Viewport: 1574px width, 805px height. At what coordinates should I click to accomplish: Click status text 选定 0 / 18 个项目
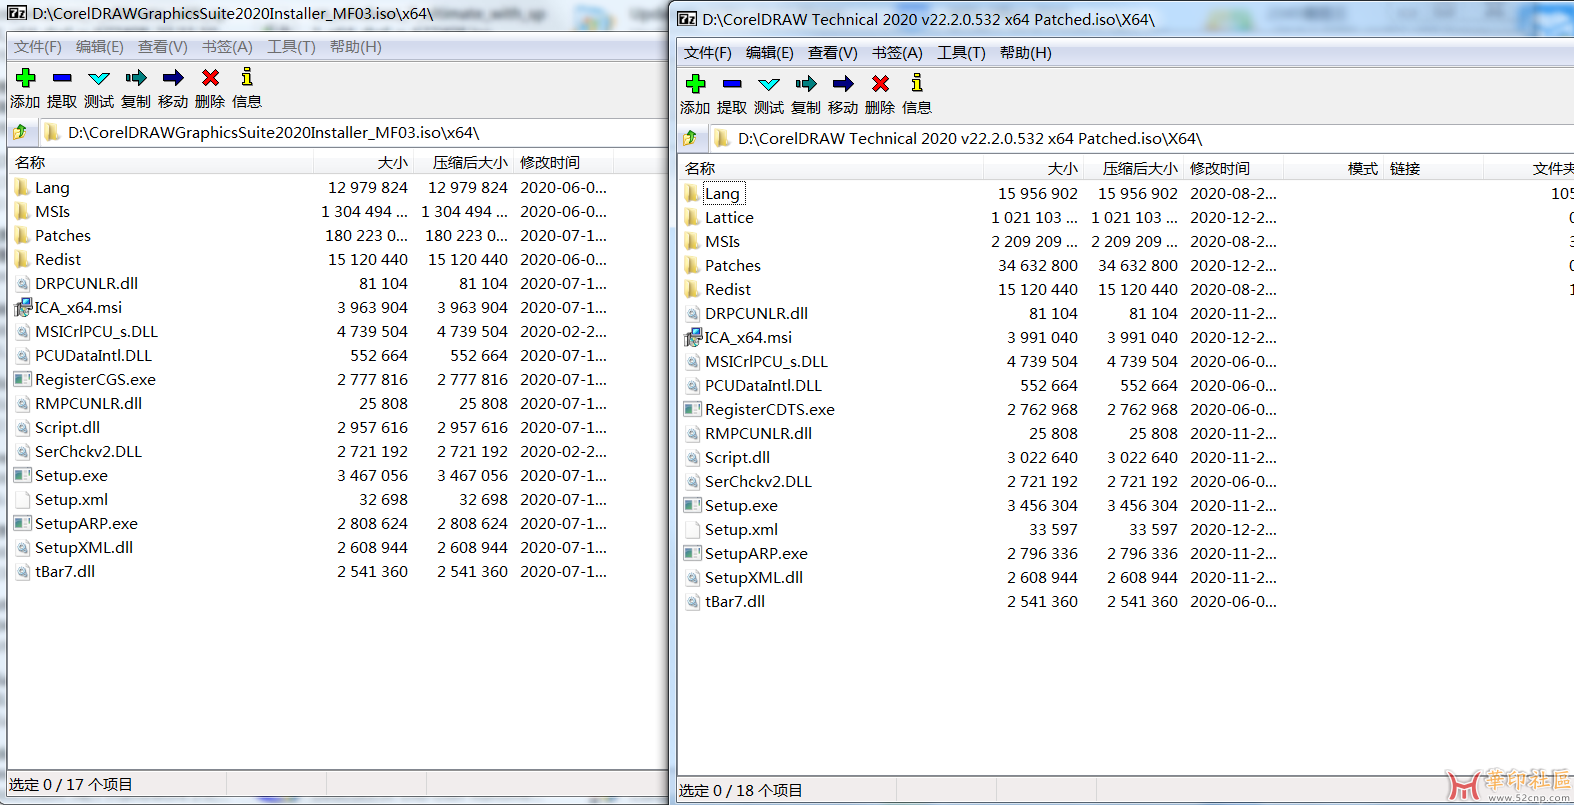(741, 790)
